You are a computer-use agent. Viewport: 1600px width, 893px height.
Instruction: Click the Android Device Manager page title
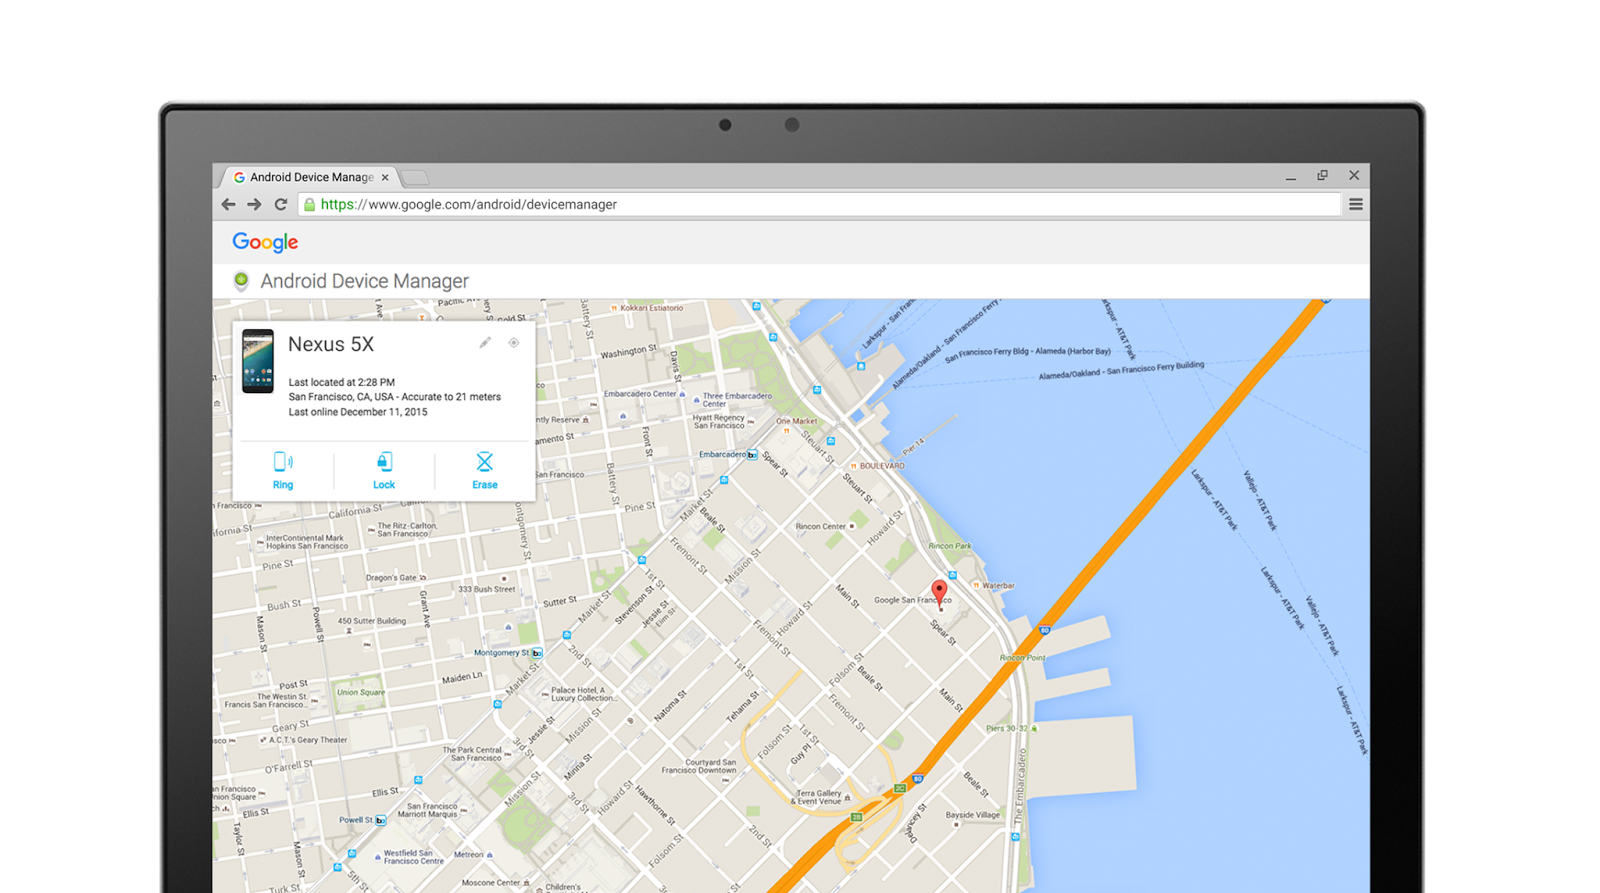[364, 281]
